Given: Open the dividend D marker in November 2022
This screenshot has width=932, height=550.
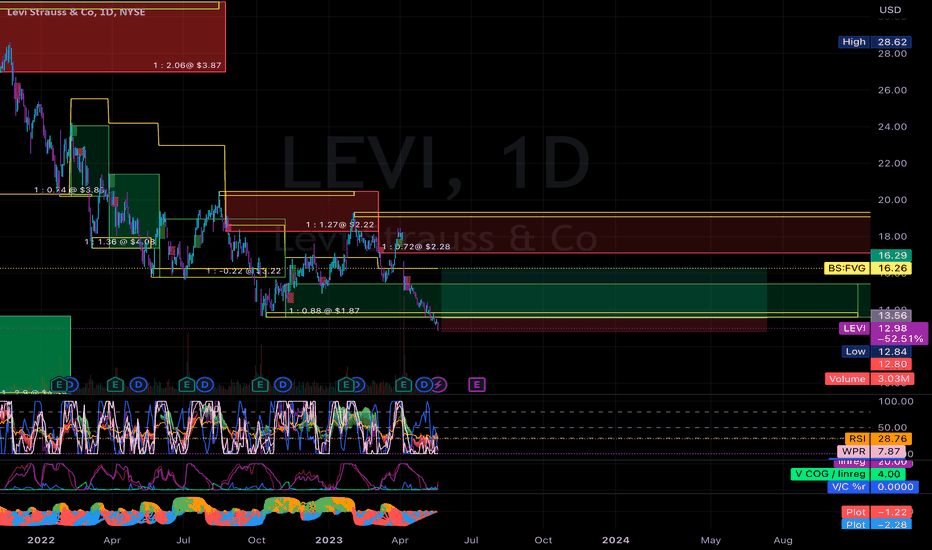Looking at the screenshot, I should coord(283,385).
